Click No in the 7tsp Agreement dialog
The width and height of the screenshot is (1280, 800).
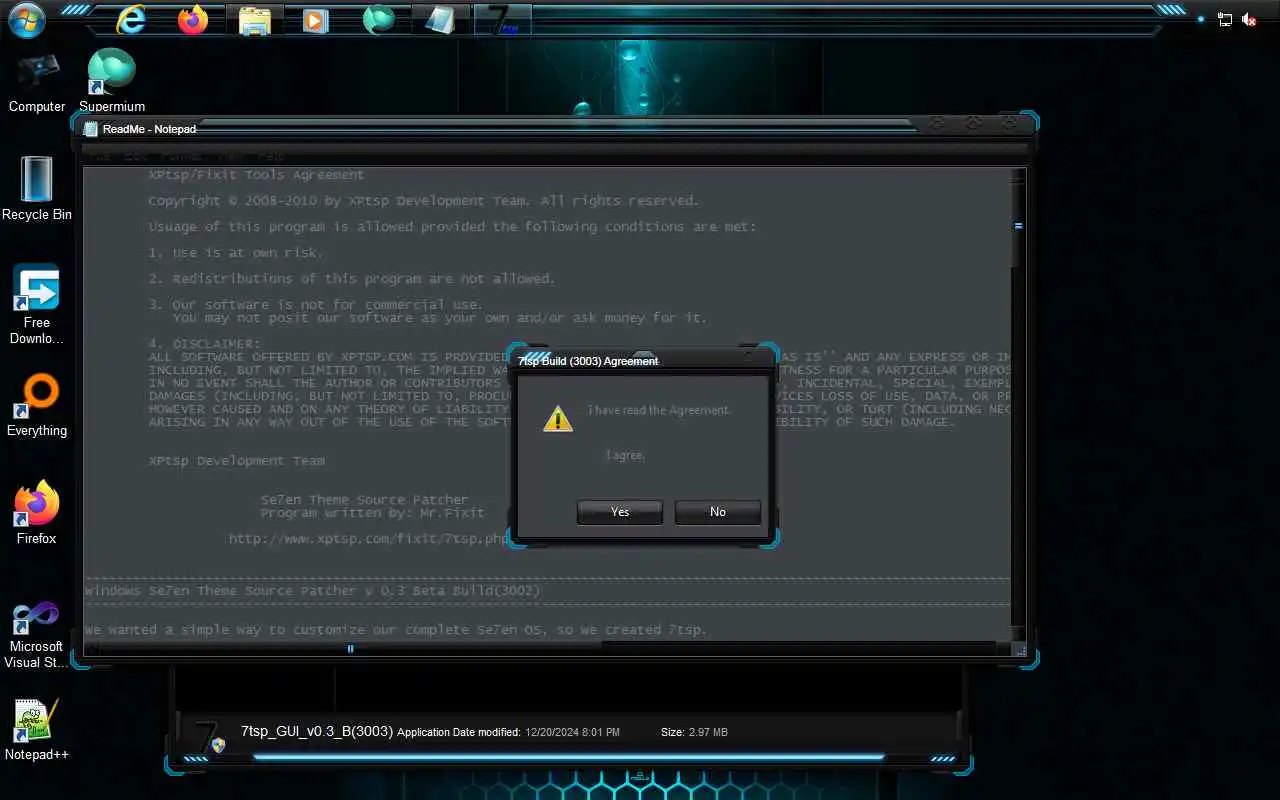tap(718, 512)
